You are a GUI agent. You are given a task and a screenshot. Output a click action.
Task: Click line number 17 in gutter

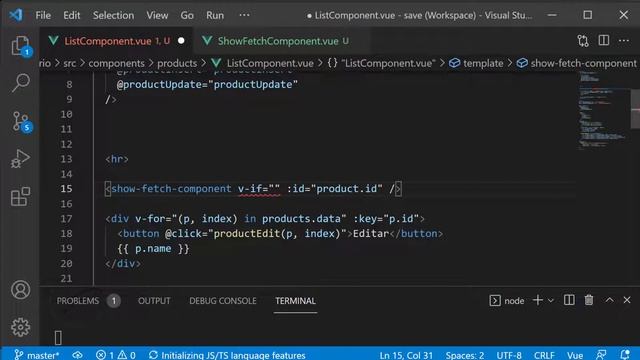tap(66, 219)
